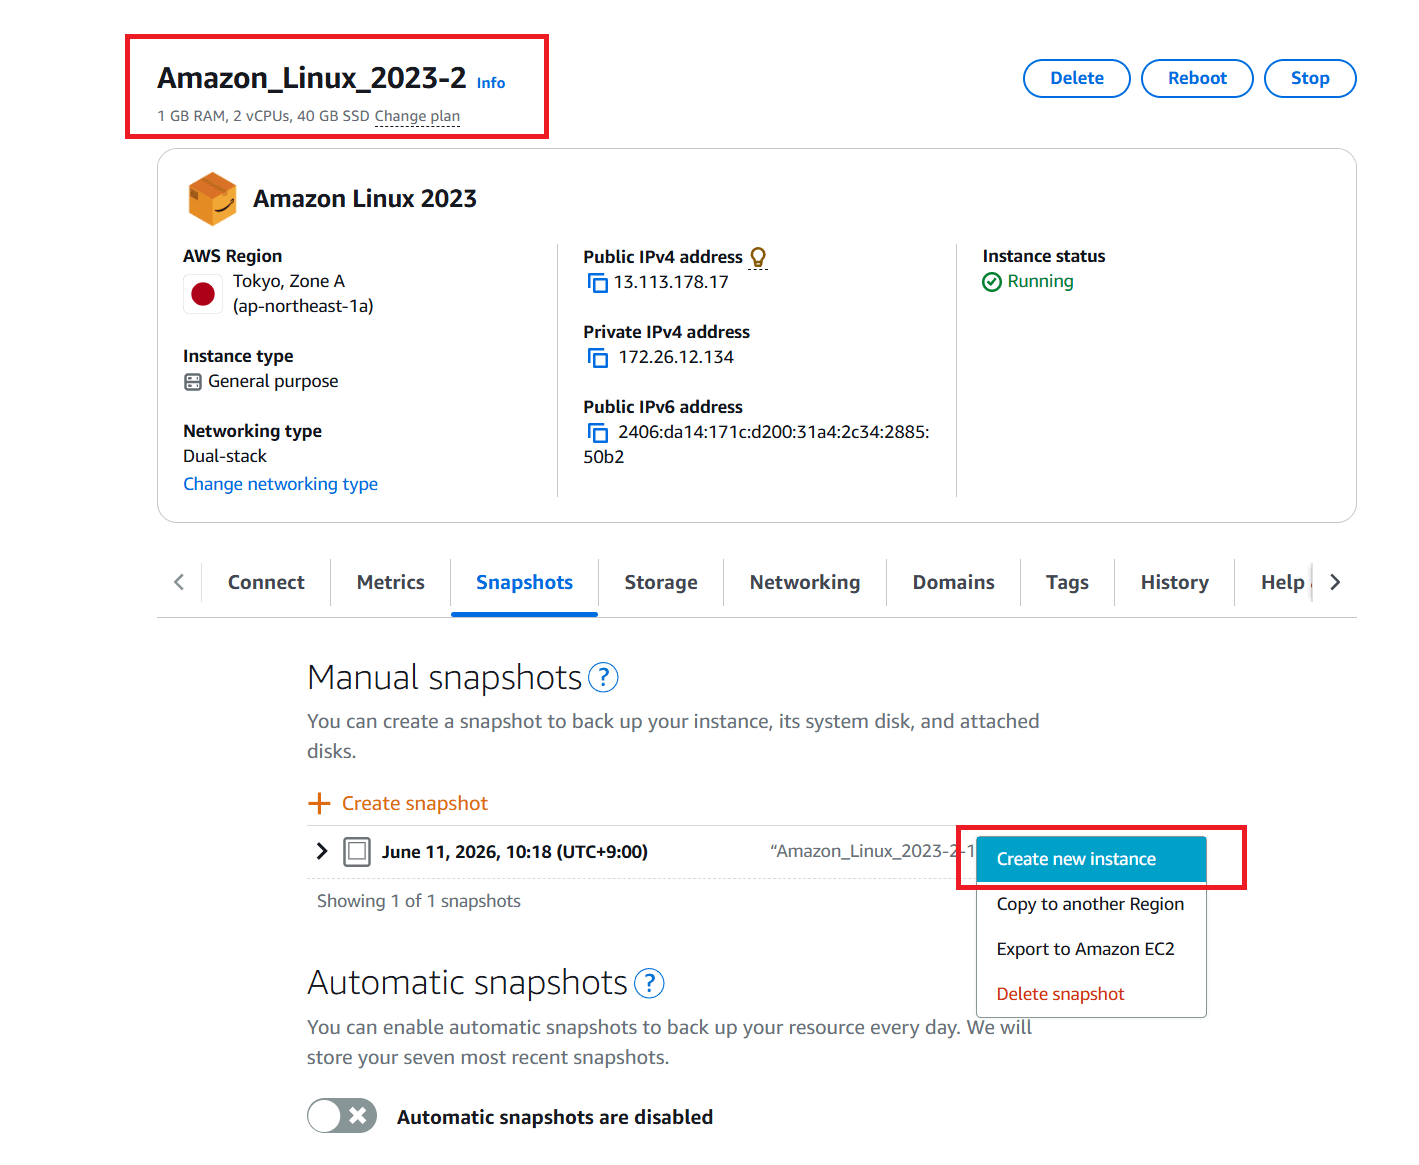Click the Manual snapshots heading
Viewport: 1419px width, 1165px height.
click(444, 678)
